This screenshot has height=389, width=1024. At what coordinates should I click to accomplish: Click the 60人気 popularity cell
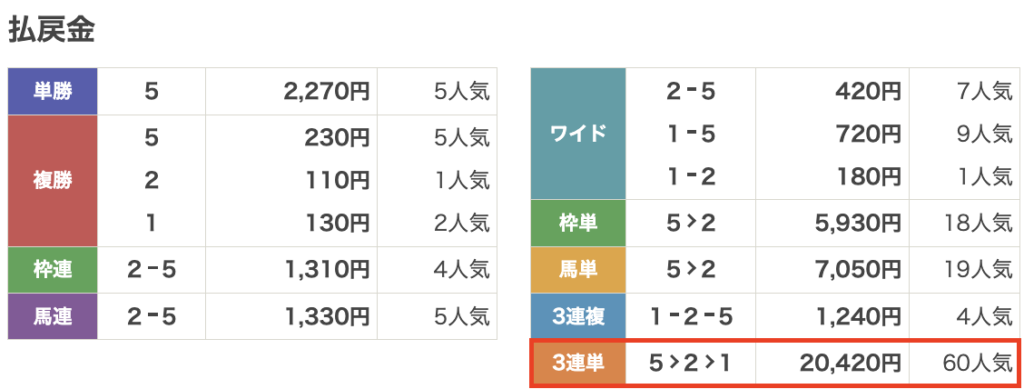pyautogui.click(x=978, y=363)
